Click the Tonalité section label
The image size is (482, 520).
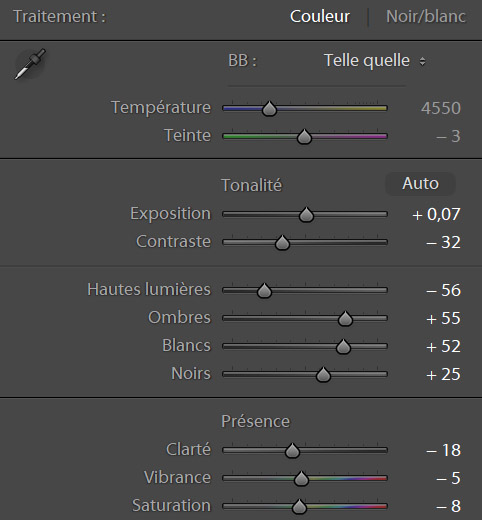coord(252,185)
